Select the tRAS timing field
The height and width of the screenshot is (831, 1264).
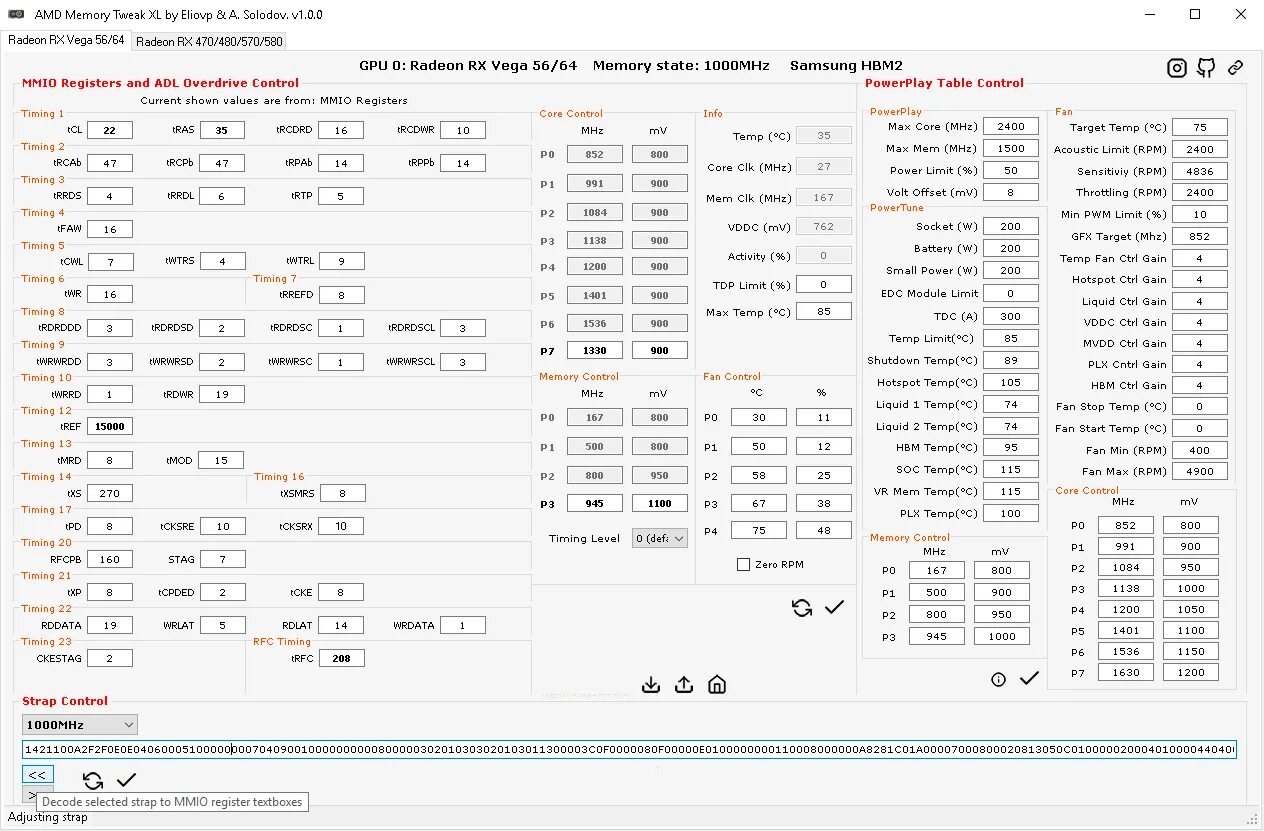222,130
